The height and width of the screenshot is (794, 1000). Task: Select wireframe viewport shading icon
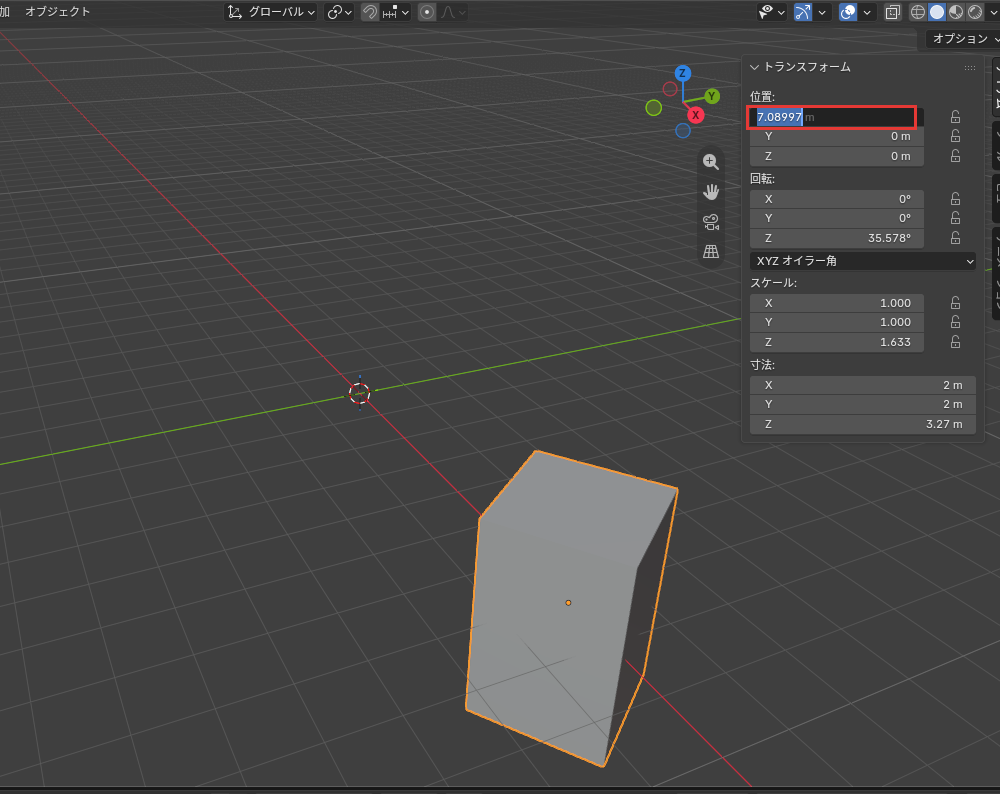click(x=918, y=12)
